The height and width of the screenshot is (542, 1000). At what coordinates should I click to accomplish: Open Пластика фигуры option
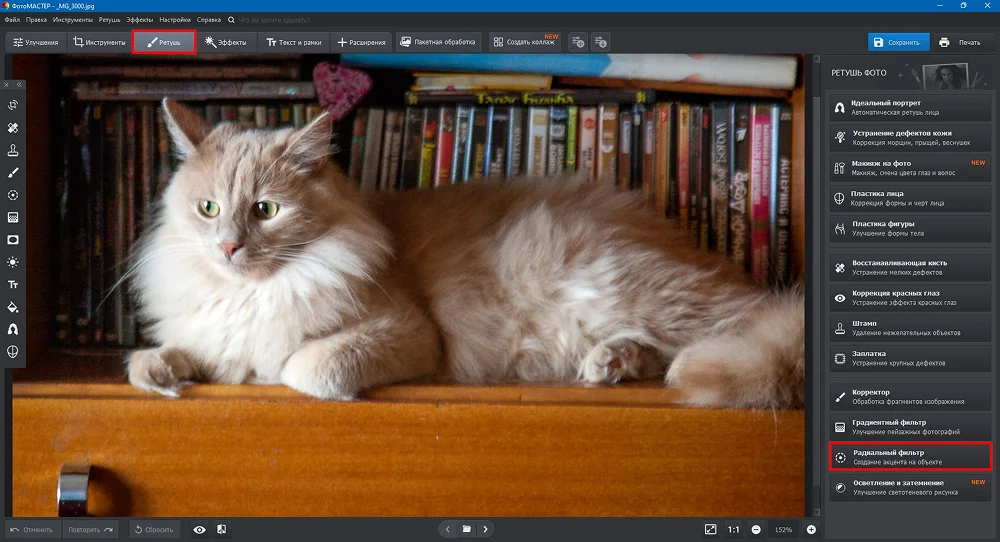click(909, 228)
